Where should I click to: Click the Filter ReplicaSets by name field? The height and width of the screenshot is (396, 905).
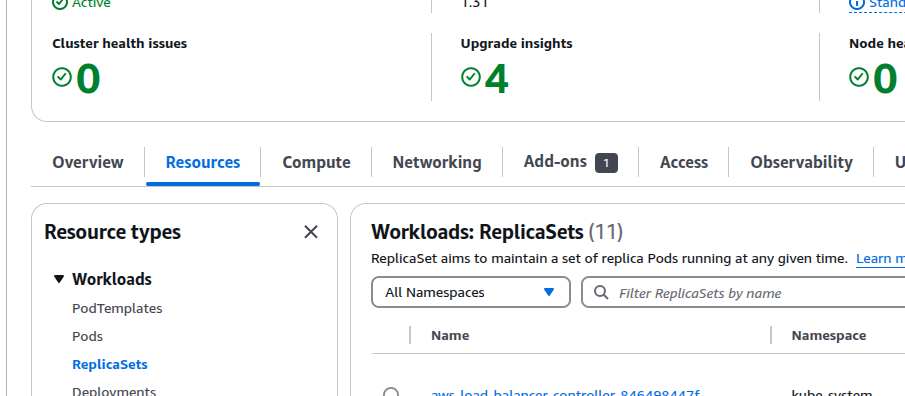point(743,292)
